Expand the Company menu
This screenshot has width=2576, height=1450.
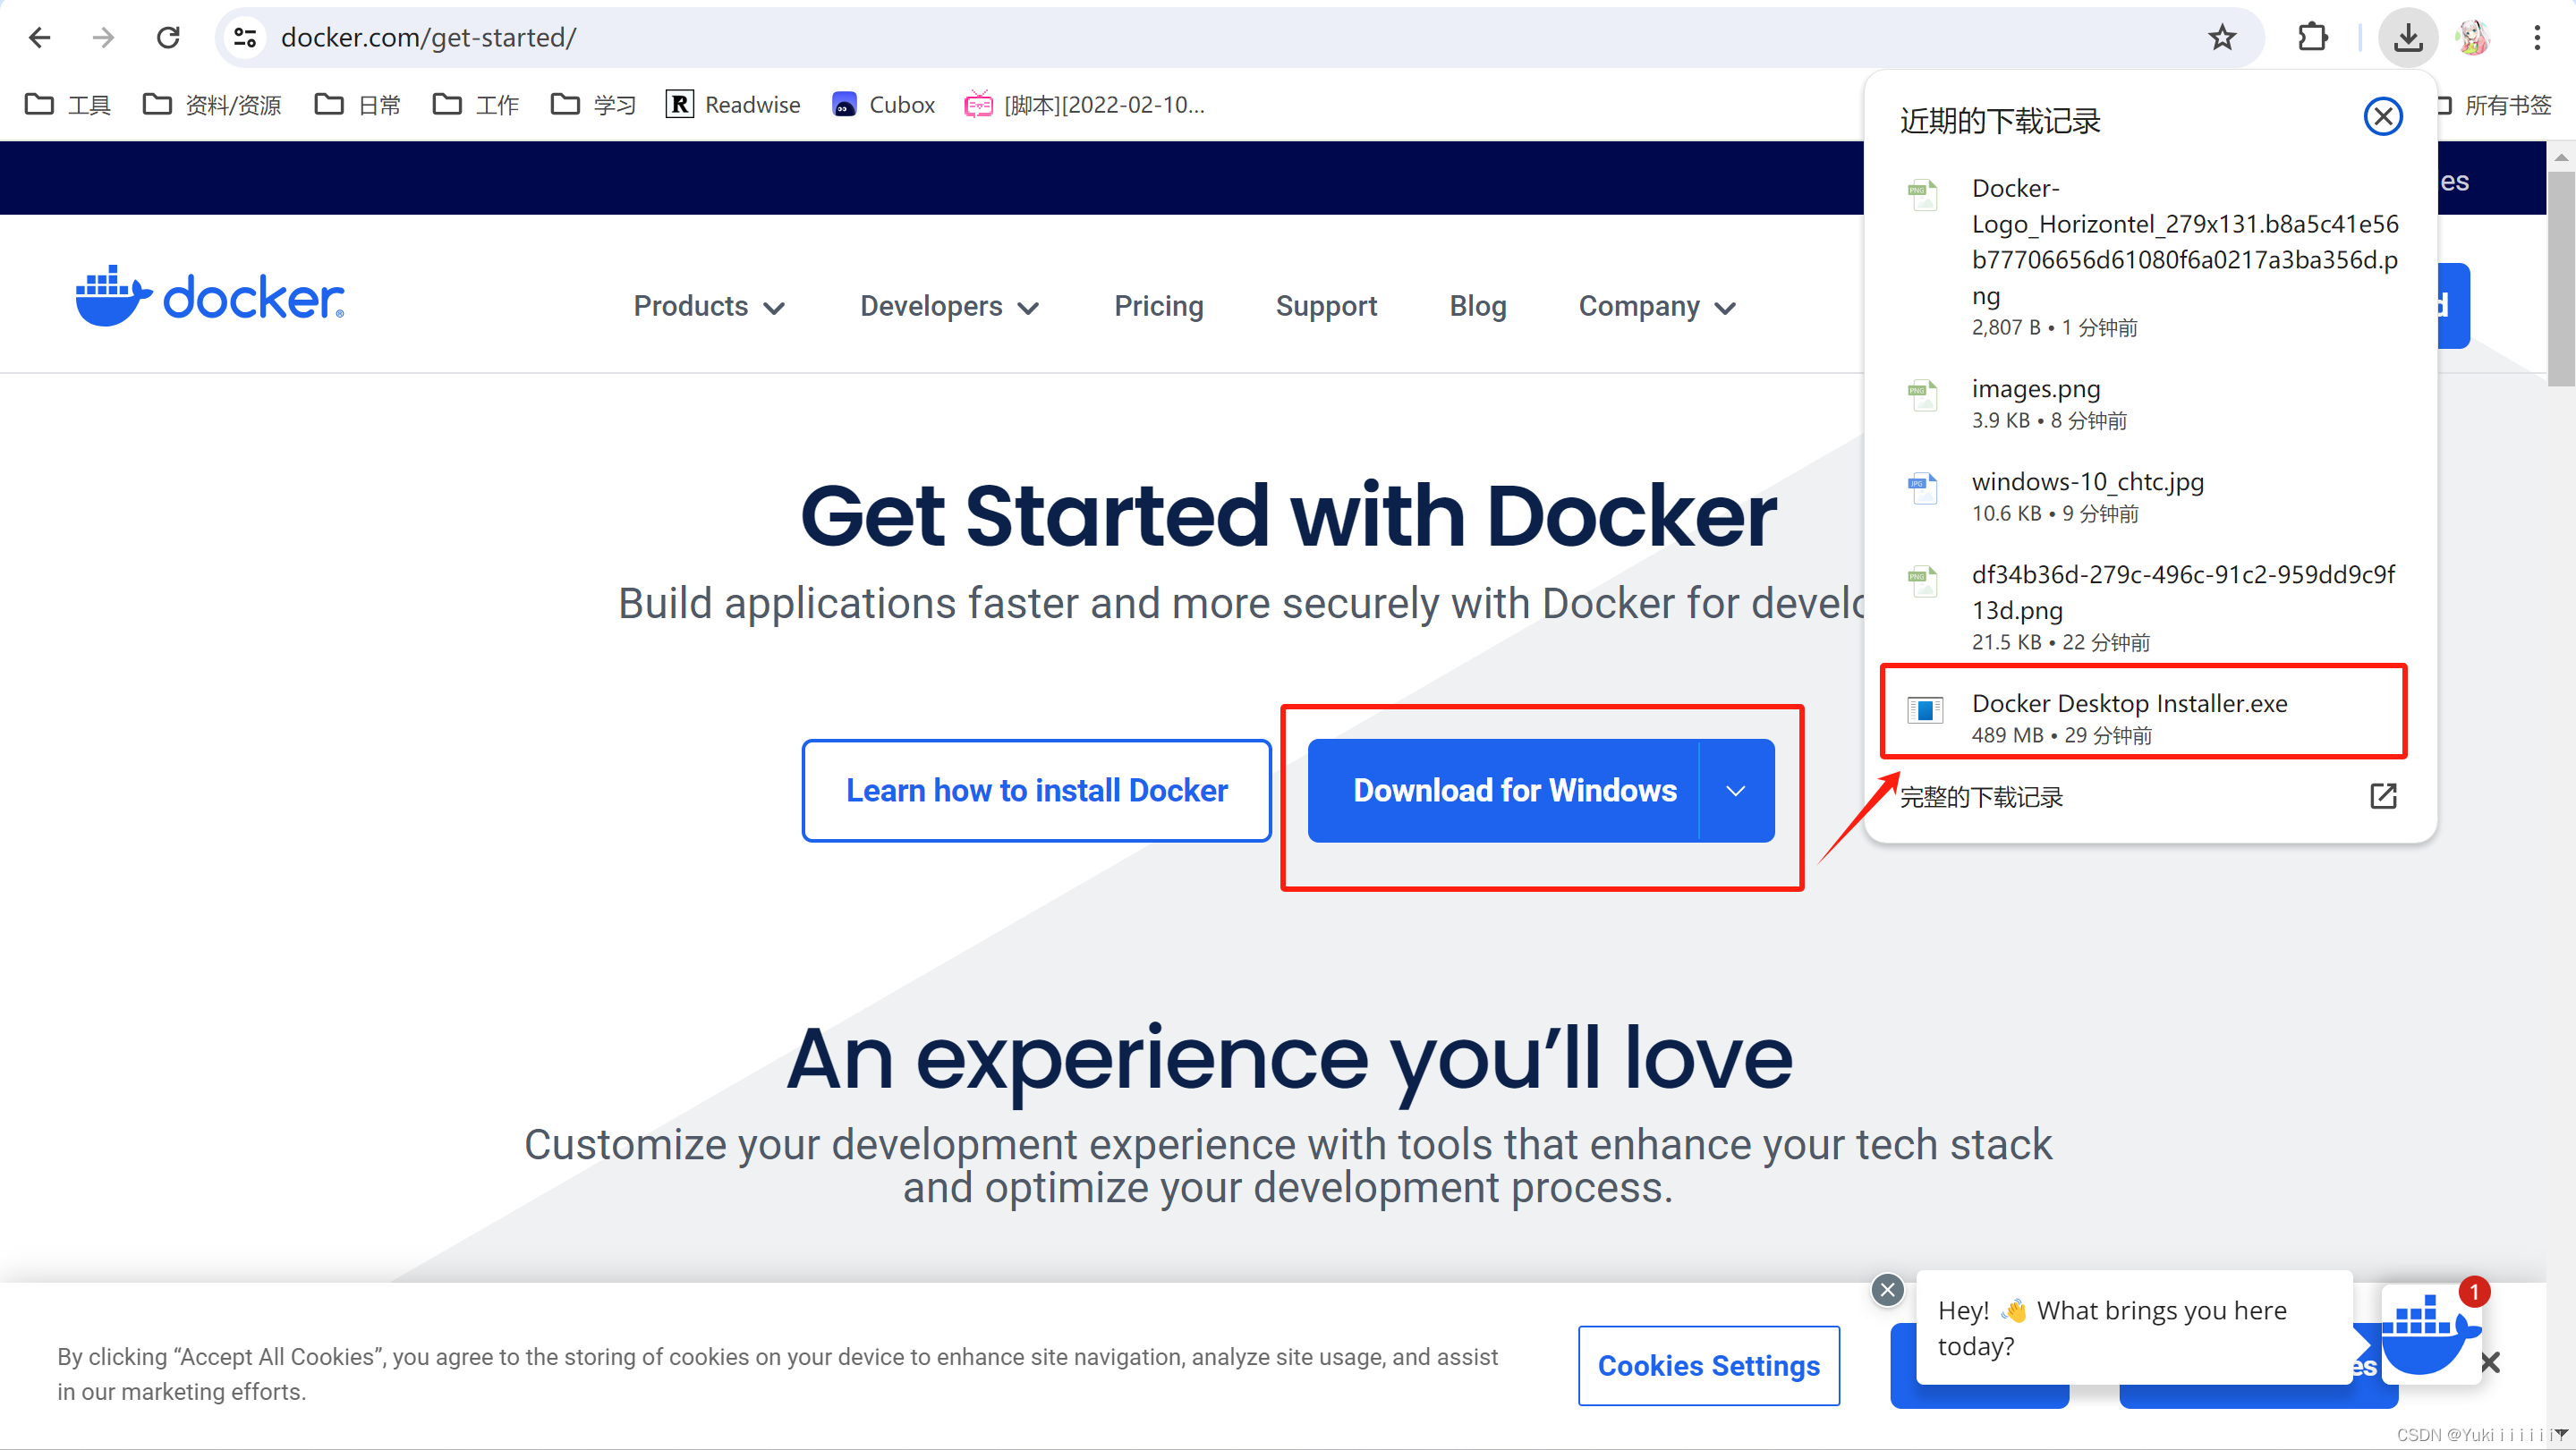coord(1657,307)
